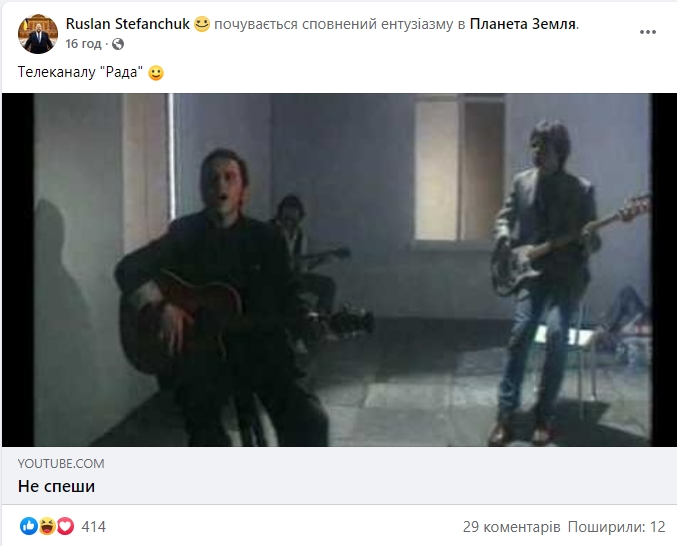View the 414 reactions count list

point(94,527)
